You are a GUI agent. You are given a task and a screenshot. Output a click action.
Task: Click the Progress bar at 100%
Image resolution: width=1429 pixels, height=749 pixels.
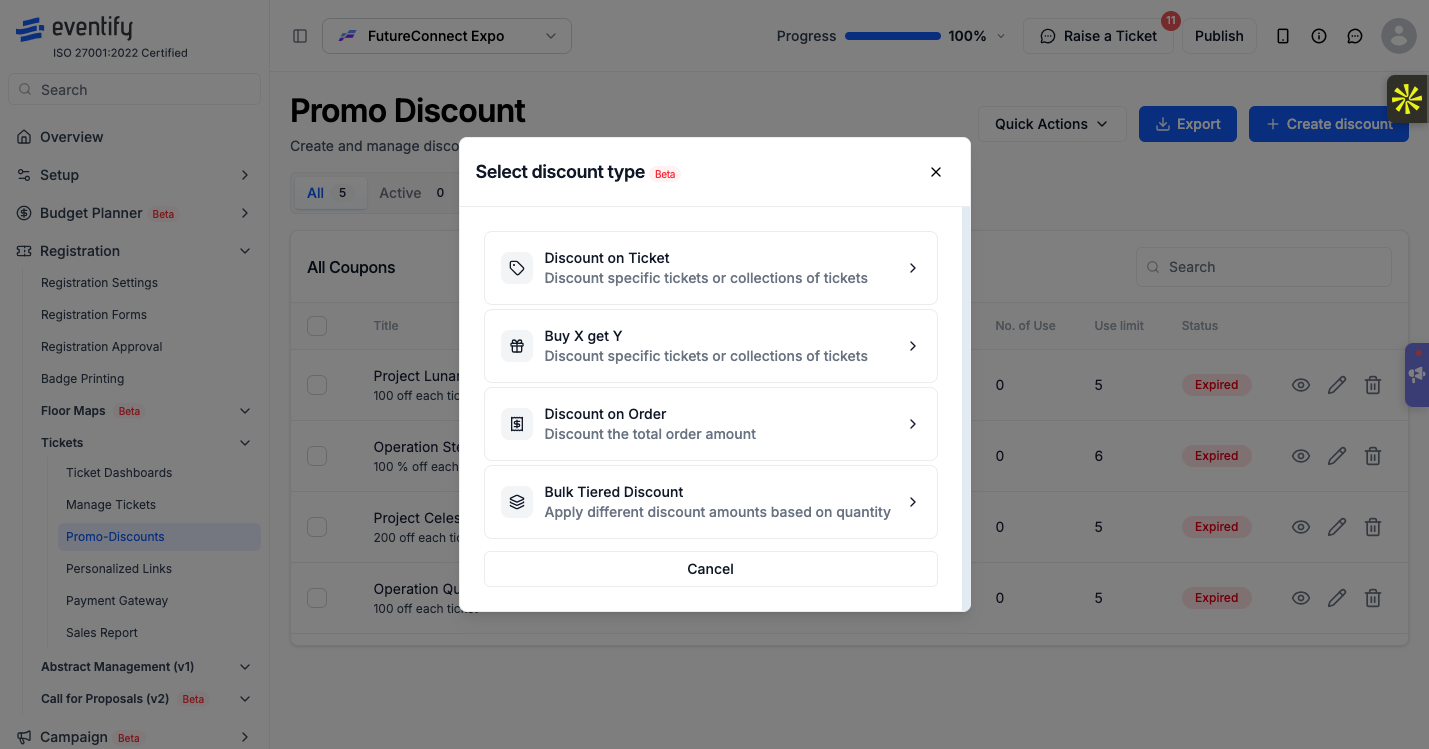coord(893,36)
